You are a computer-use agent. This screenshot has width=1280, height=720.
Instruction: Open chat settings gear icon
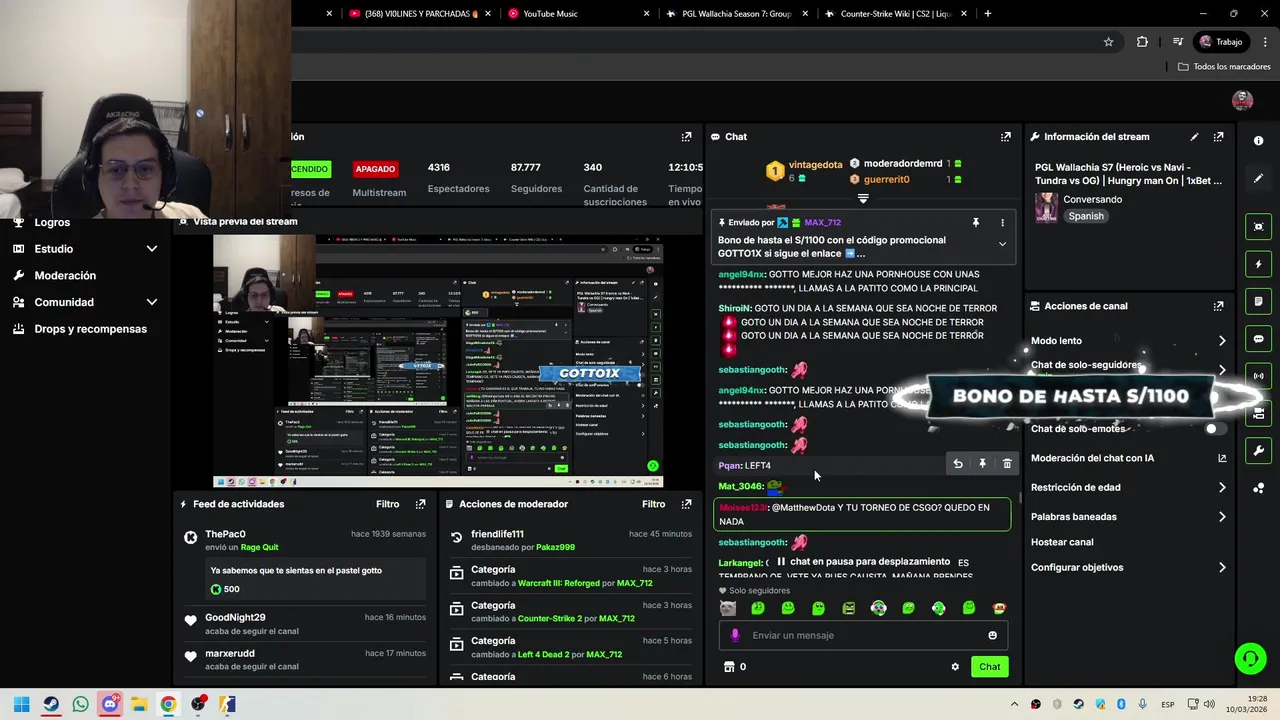(x=955, y=667)
